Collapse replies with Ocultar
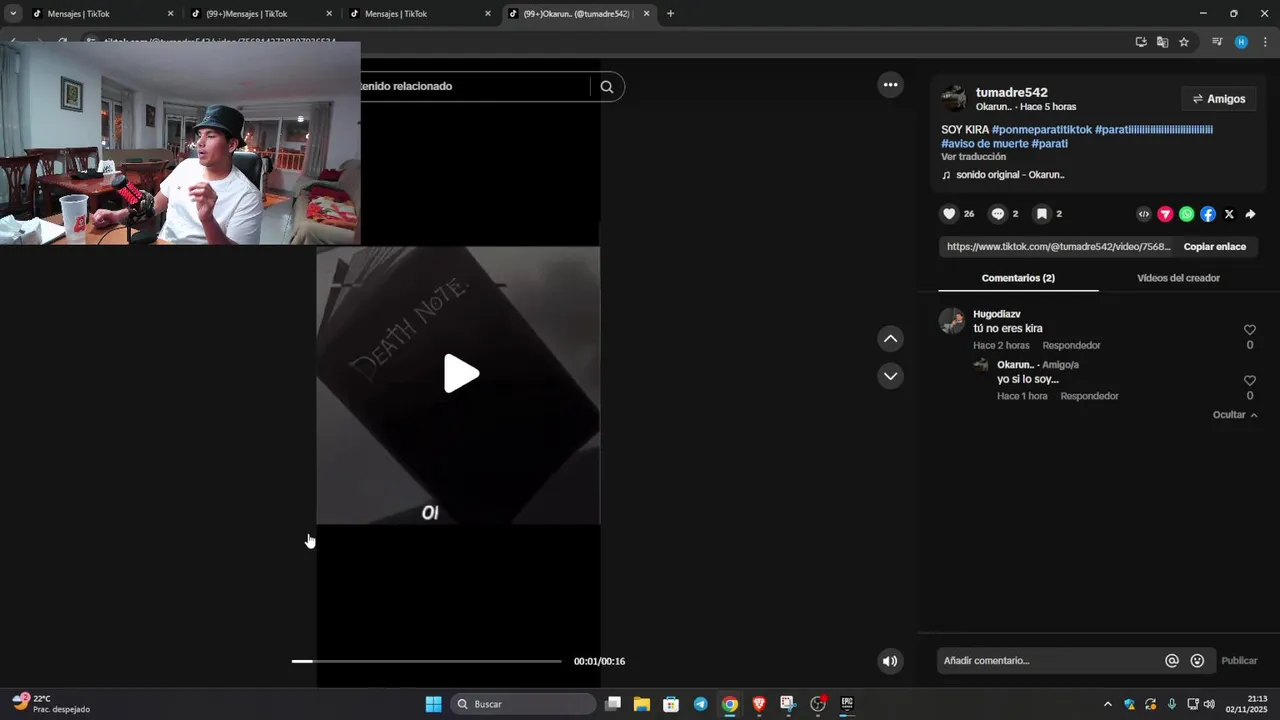Screen dimensions: 1280x720 (1235, 415)
